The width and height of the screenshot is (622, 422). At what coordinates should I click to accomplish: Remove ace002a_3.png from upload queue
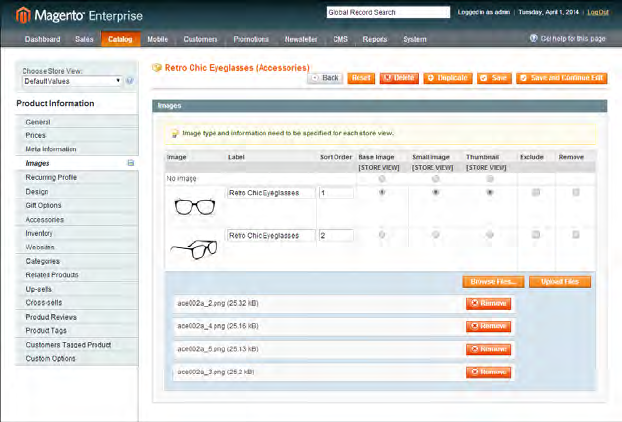click(488, 372)
